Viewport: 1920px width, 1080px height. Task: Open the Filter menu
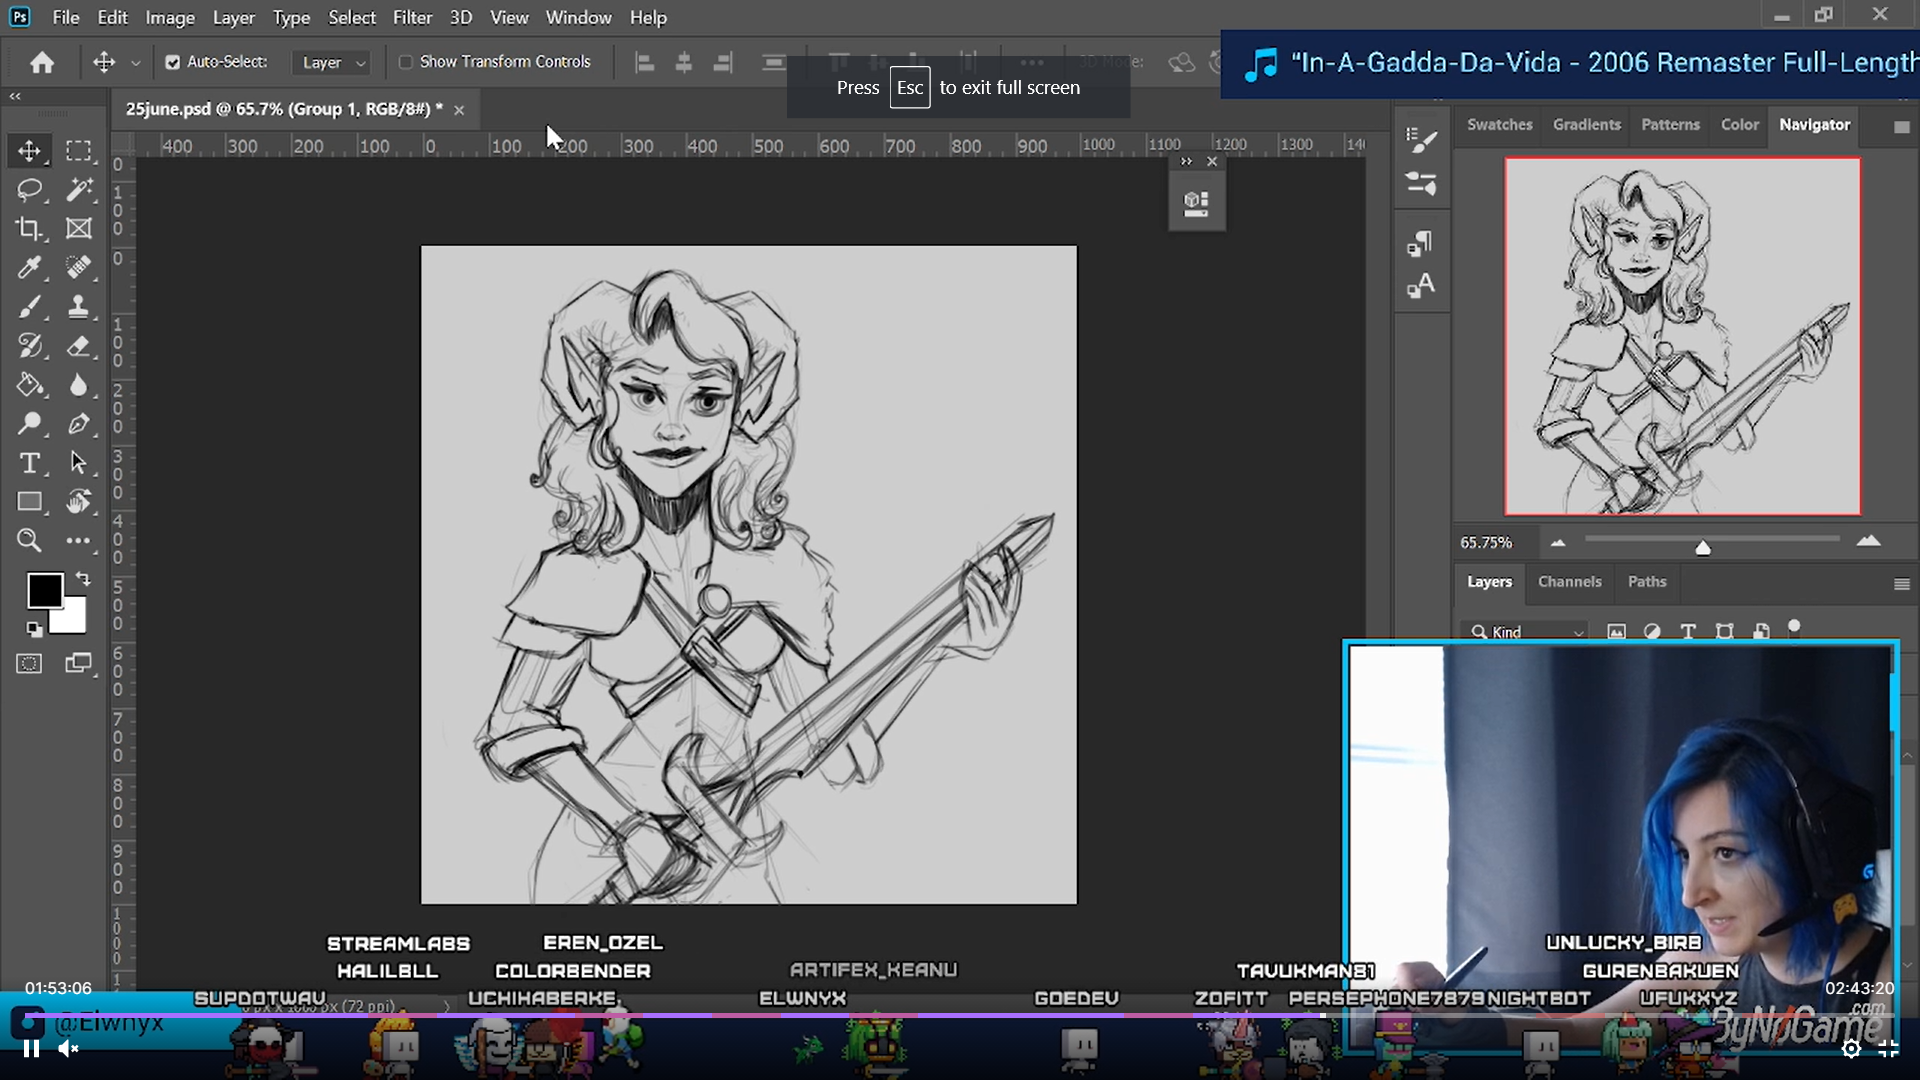412,17
